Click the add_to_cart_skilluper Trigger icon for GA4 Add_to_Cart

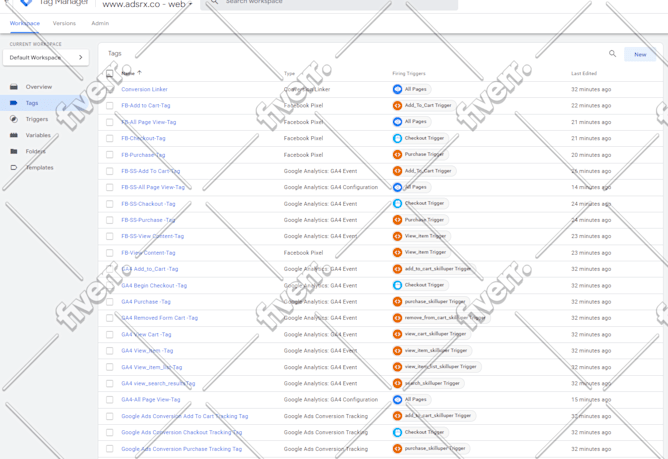(397, 269)
